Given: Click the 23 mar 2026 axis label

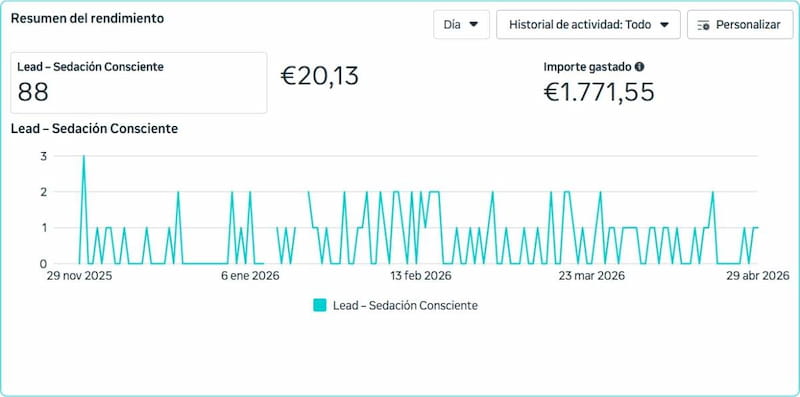Looking at the screenshot, I should point(591,276).
